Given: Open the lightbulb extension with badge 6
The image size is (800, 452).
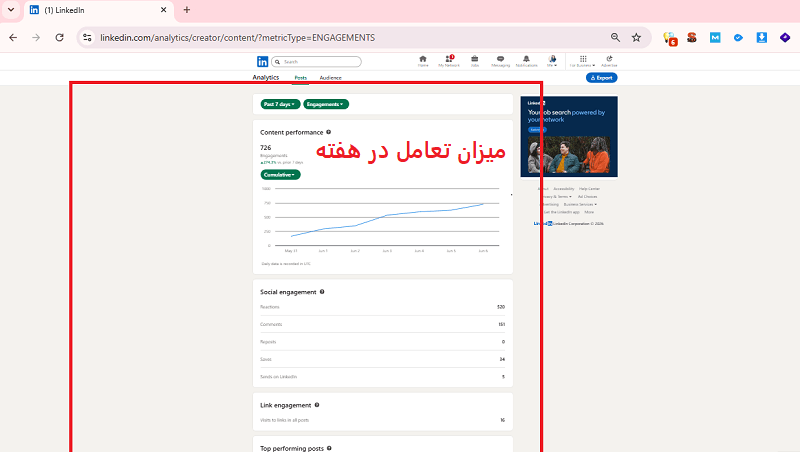Looking at the screenshot, I should coord(670,38).
